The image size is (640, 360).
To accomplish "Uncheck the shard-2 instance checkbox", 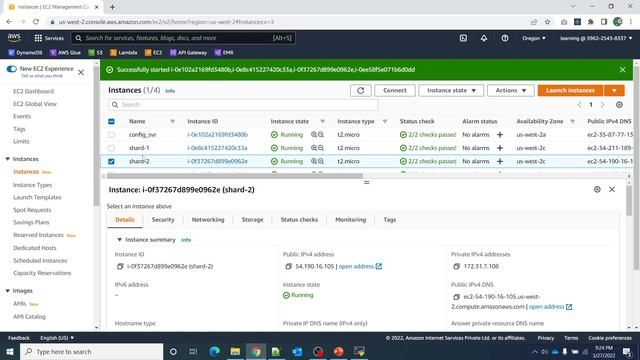I will click(111, 162).
